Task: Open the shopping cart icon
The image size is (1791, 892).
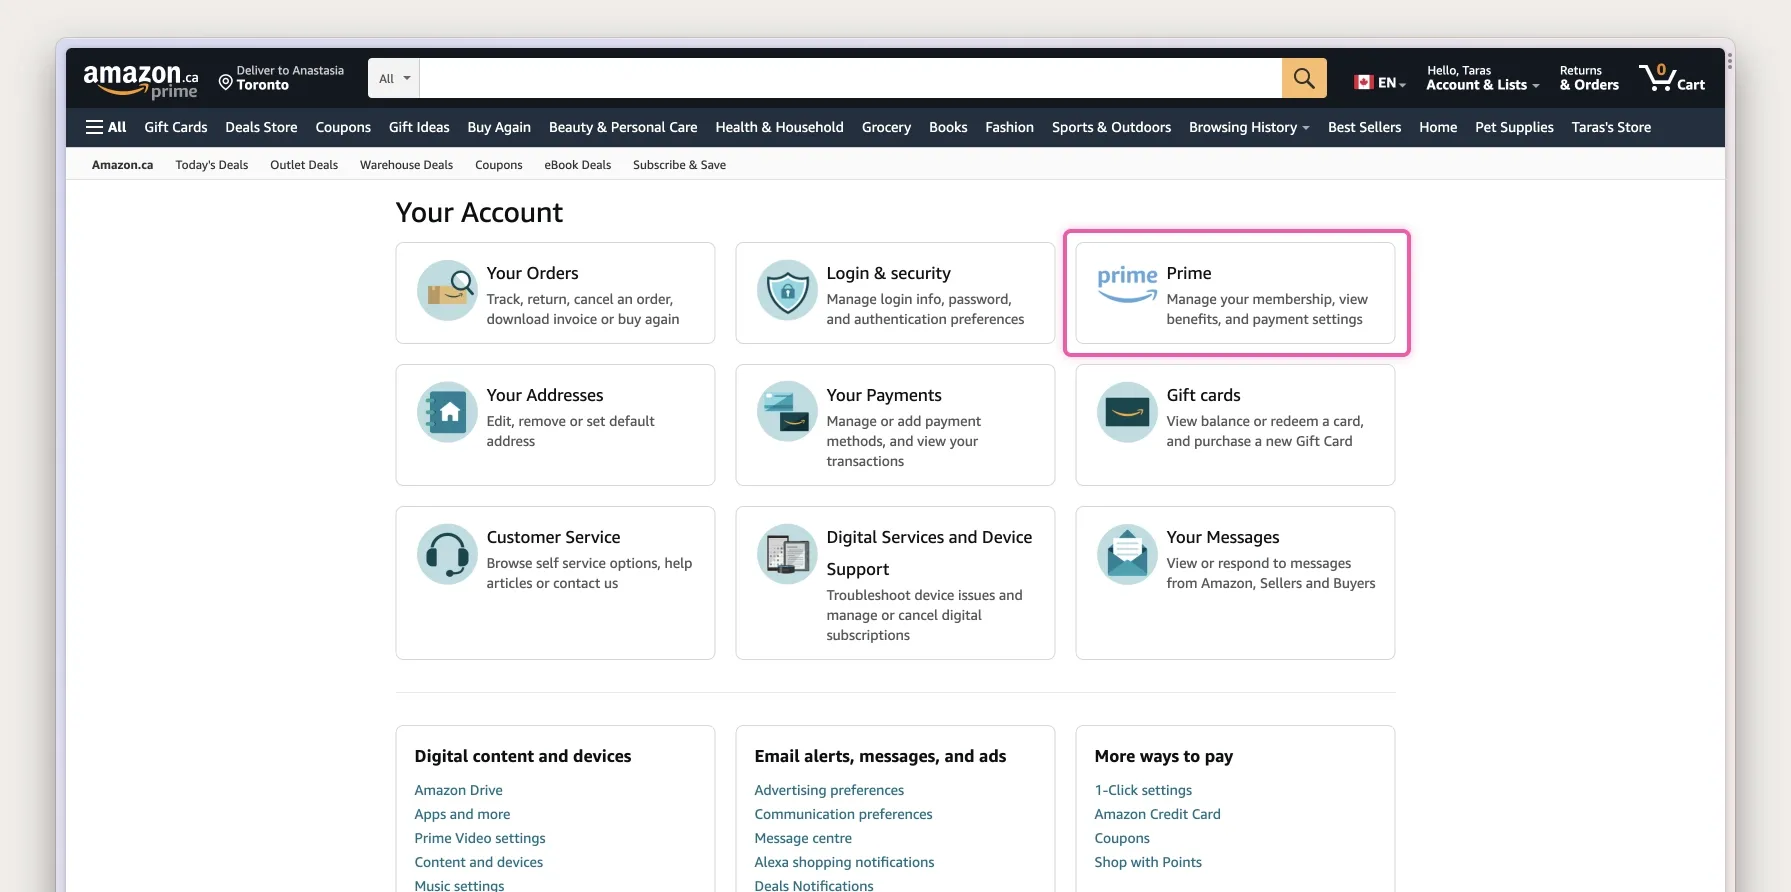Action: coord(1672,78)
